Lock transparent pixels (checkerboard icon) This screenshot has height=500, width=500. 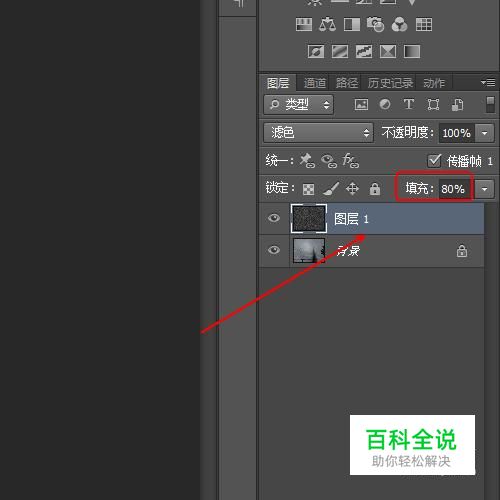point(308,189)
